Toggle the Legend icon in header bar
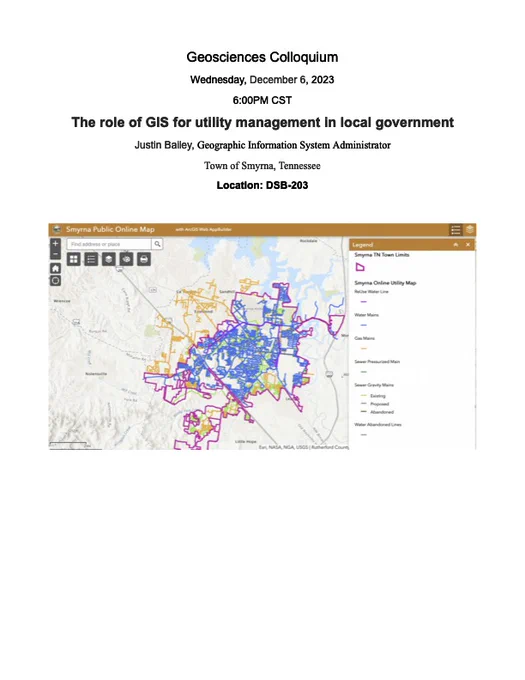This screenshot has height=680, width=525. pyautogui.click(x=455, y=229)
